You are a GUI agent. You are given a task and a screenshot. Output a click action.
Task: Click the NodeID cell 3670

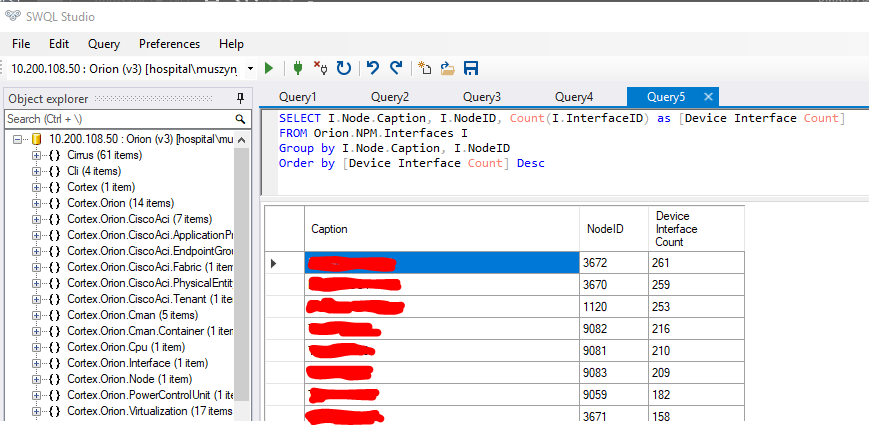pos(614,285)
